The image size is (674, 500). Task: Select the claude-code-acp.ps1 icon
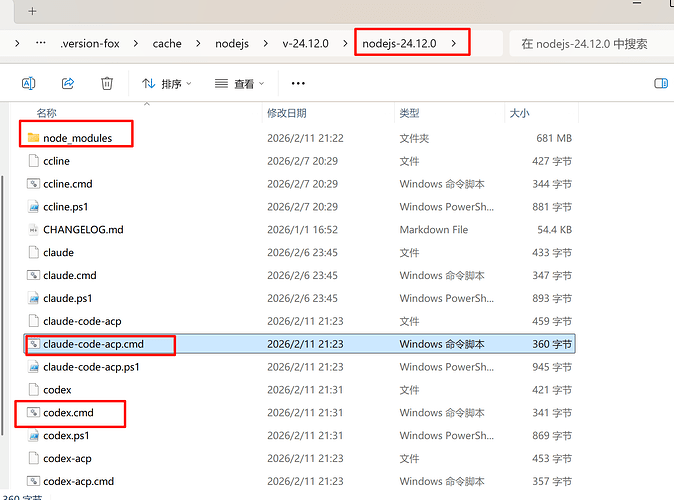coord(34,367)
